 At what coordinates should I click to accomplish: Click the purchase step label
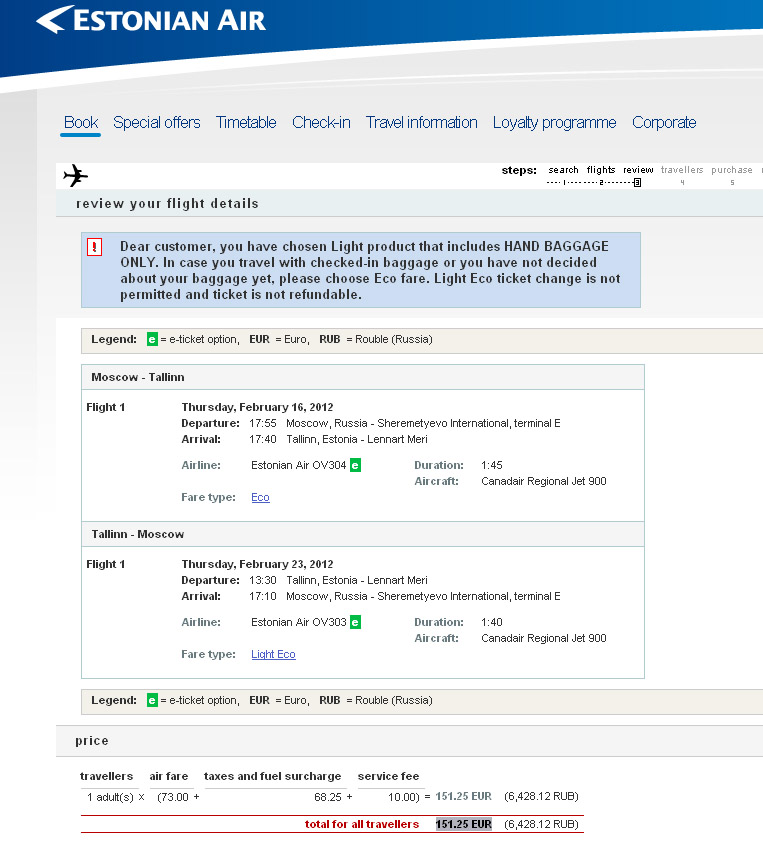click(x=732, y=170)
